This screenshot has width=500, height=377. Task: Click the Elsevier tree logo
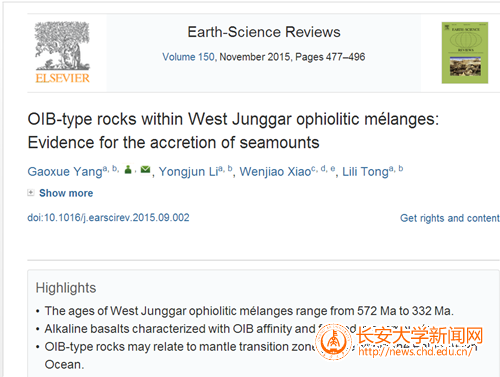[62, 46]
